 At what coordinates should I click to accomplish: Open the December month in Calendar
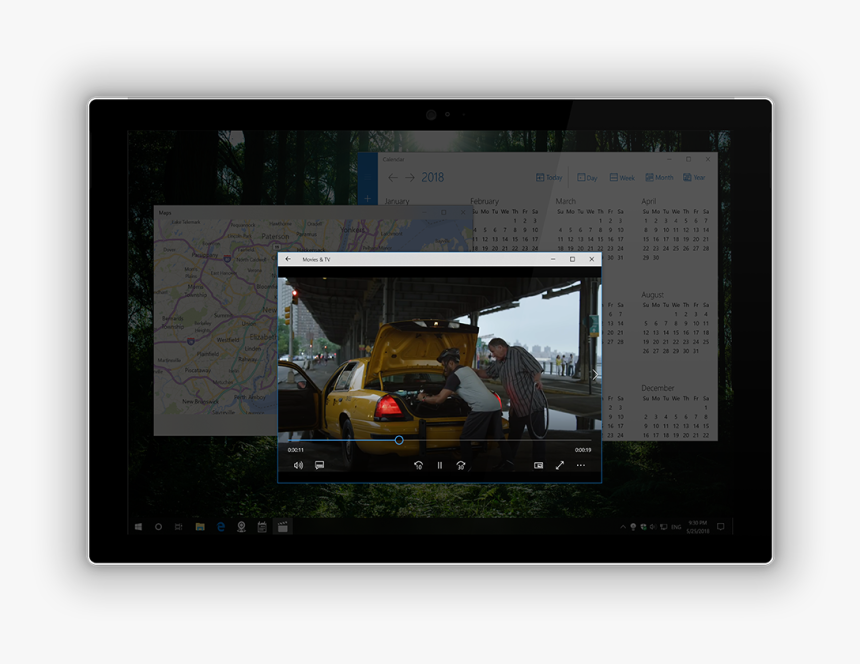pos(657,388)
